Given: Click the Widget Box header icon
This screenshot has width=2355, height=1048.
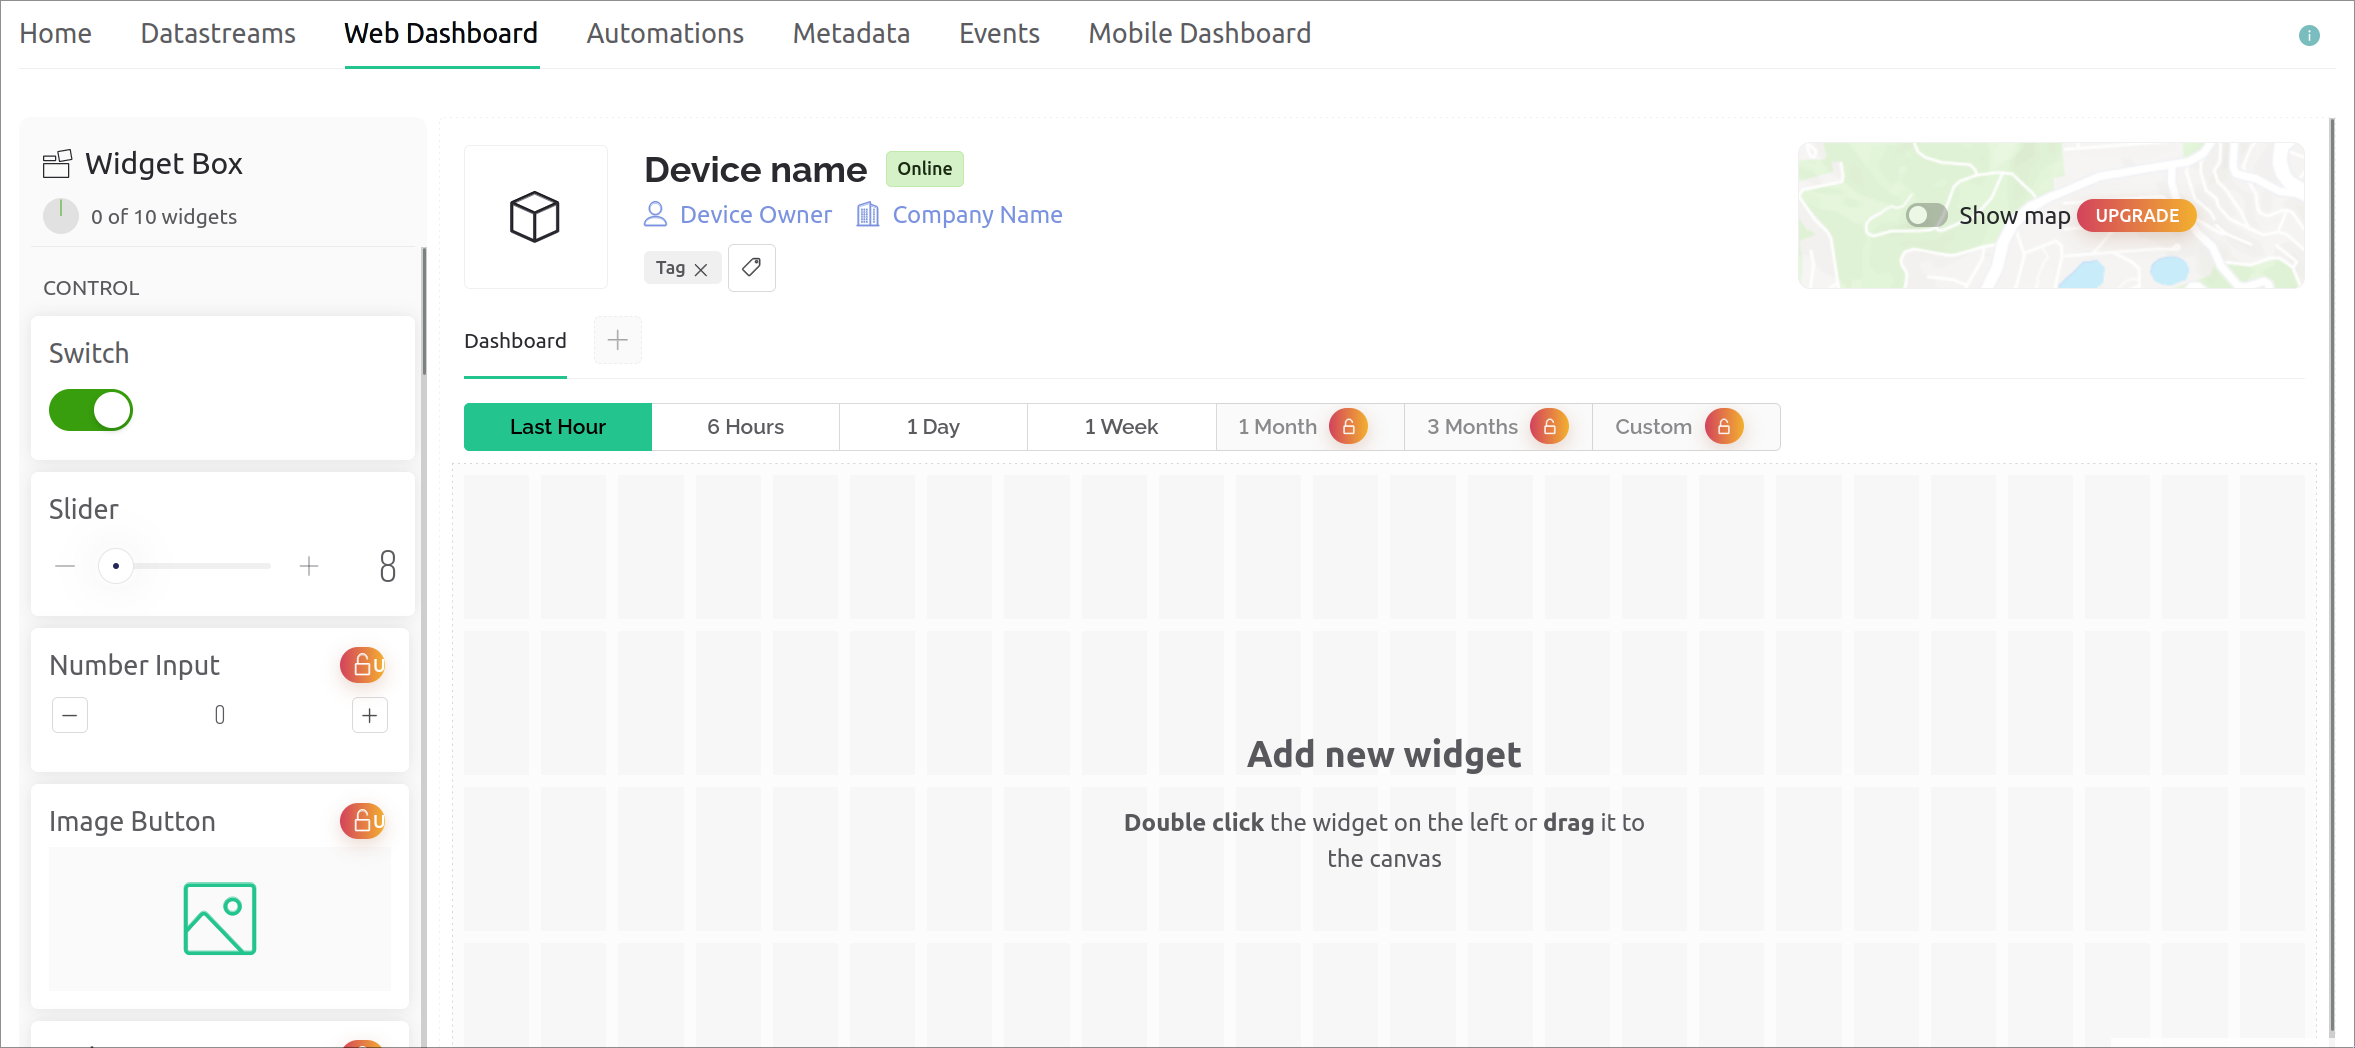Looking at the screenshot, I should click(57, 164).
